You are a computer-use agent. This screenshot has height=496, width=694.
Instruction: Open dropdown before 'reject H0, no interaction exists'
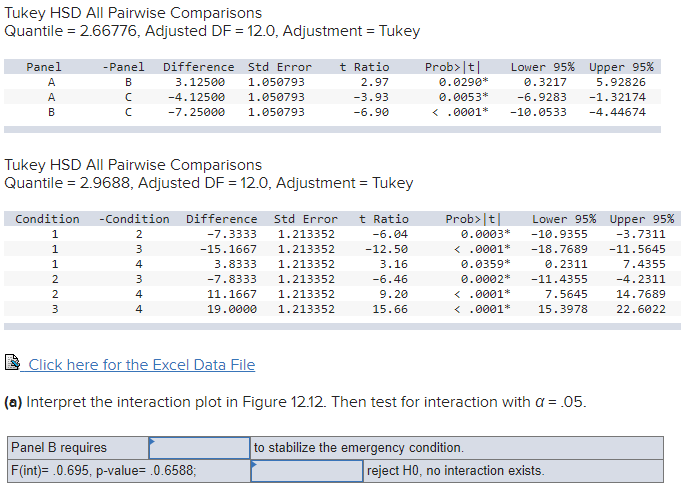(x=307, y=471)
